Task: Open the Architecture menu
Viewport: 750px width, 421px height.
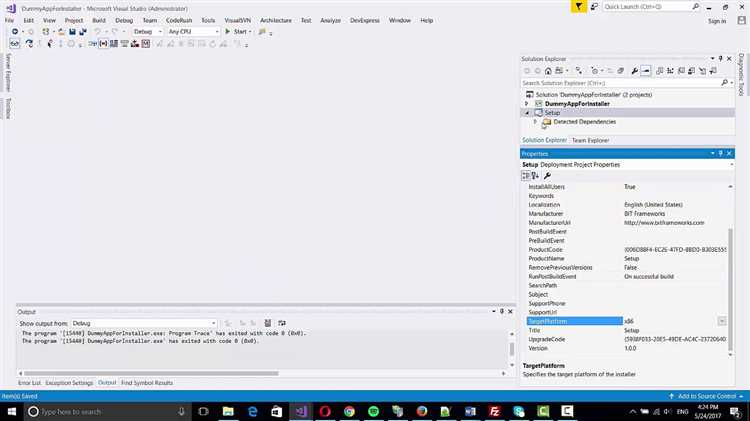Action: point(276,21)
